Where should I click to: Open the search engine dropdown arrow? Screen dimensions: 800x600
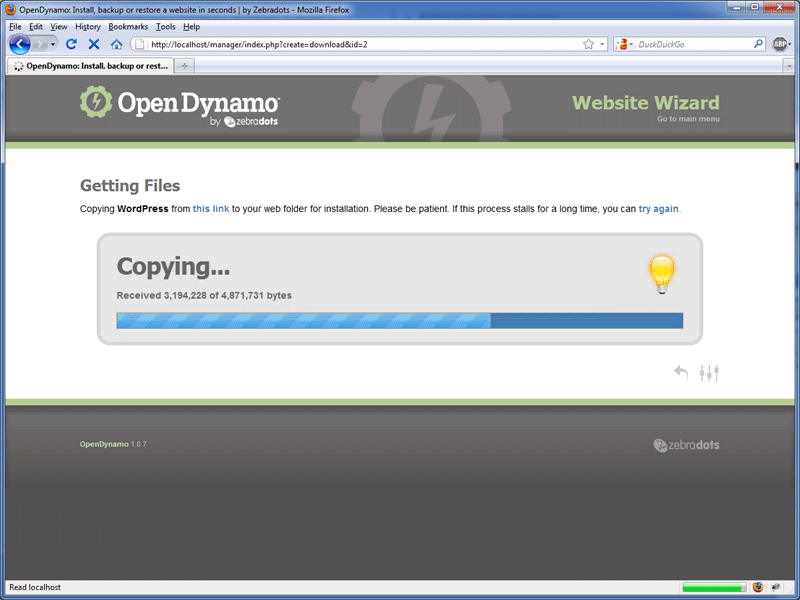631,44
